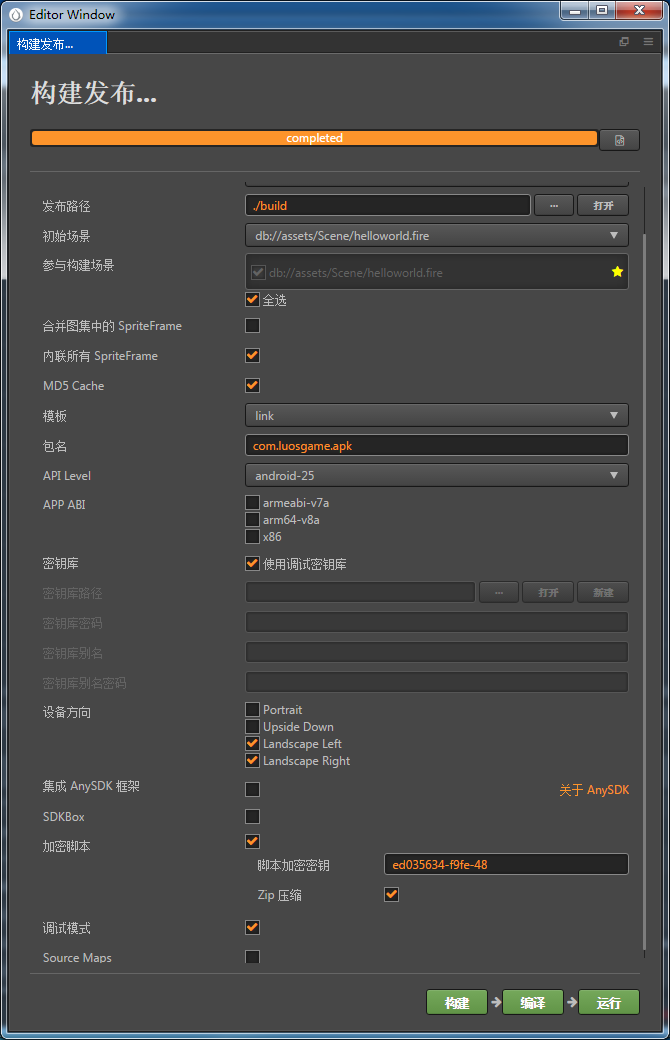Enable the Source Maps checkbox
The width and height of the screenshot is (670, 1040).
[x=252, y=956]
